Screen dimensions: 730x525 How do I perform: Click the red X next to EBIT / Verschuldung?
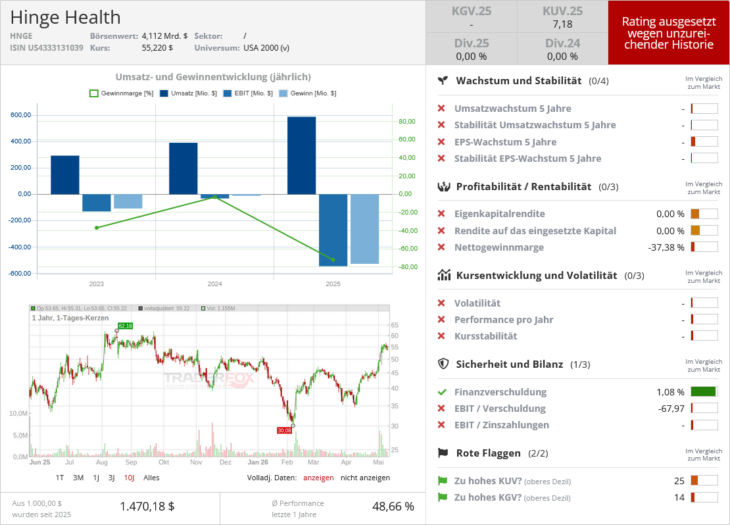pos(441,408)
